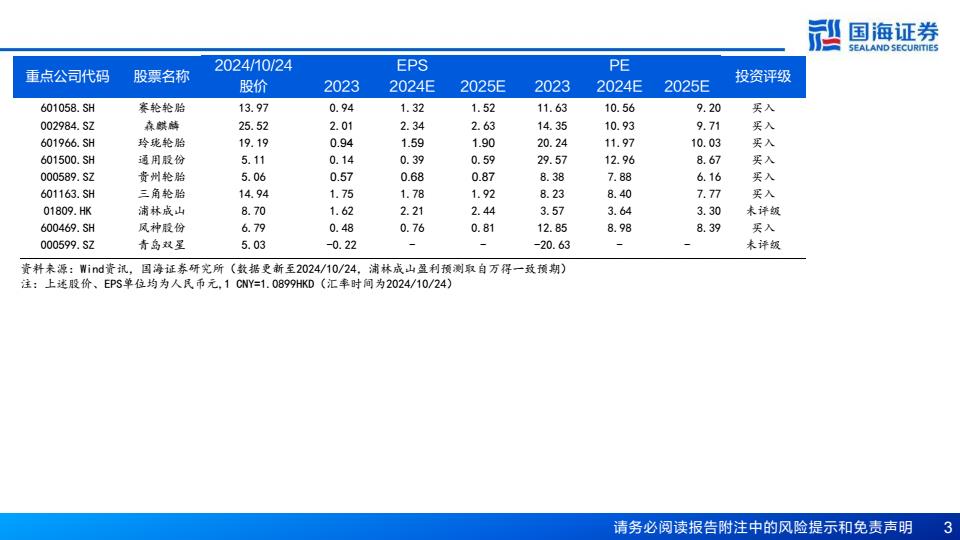Click the EPS group header
Viewport: 960px width, 540px height.
[x=412, y=66]
